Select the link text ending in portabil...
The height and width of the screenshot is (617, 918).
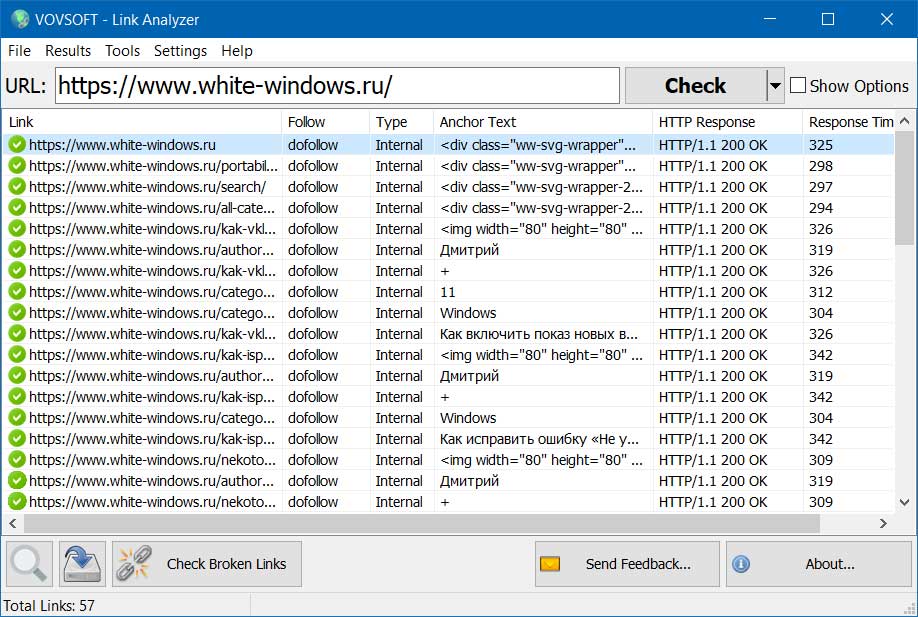point(153,166)
